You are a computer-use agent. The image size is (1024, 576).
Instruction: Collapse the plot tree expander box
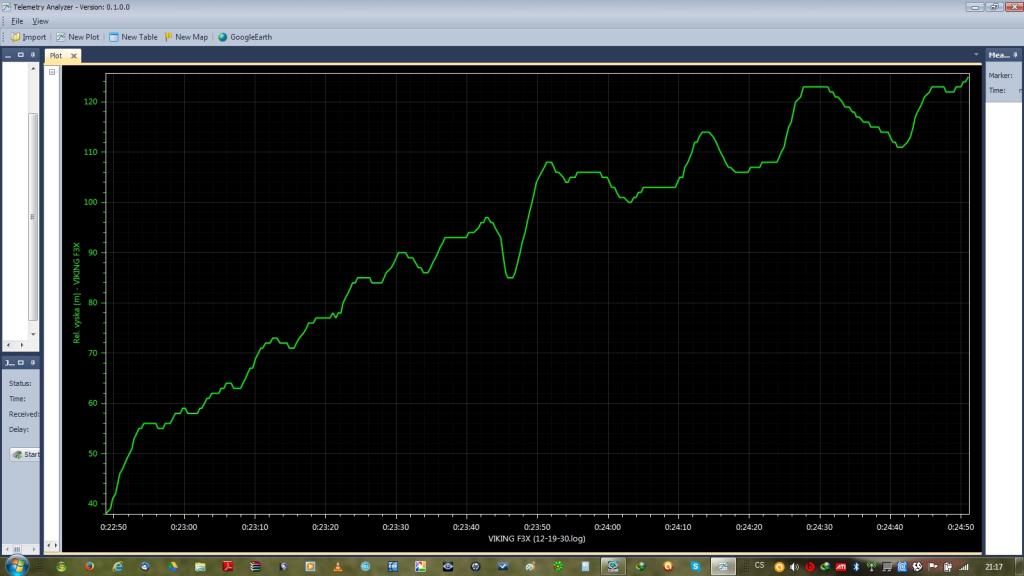(52, 73)
